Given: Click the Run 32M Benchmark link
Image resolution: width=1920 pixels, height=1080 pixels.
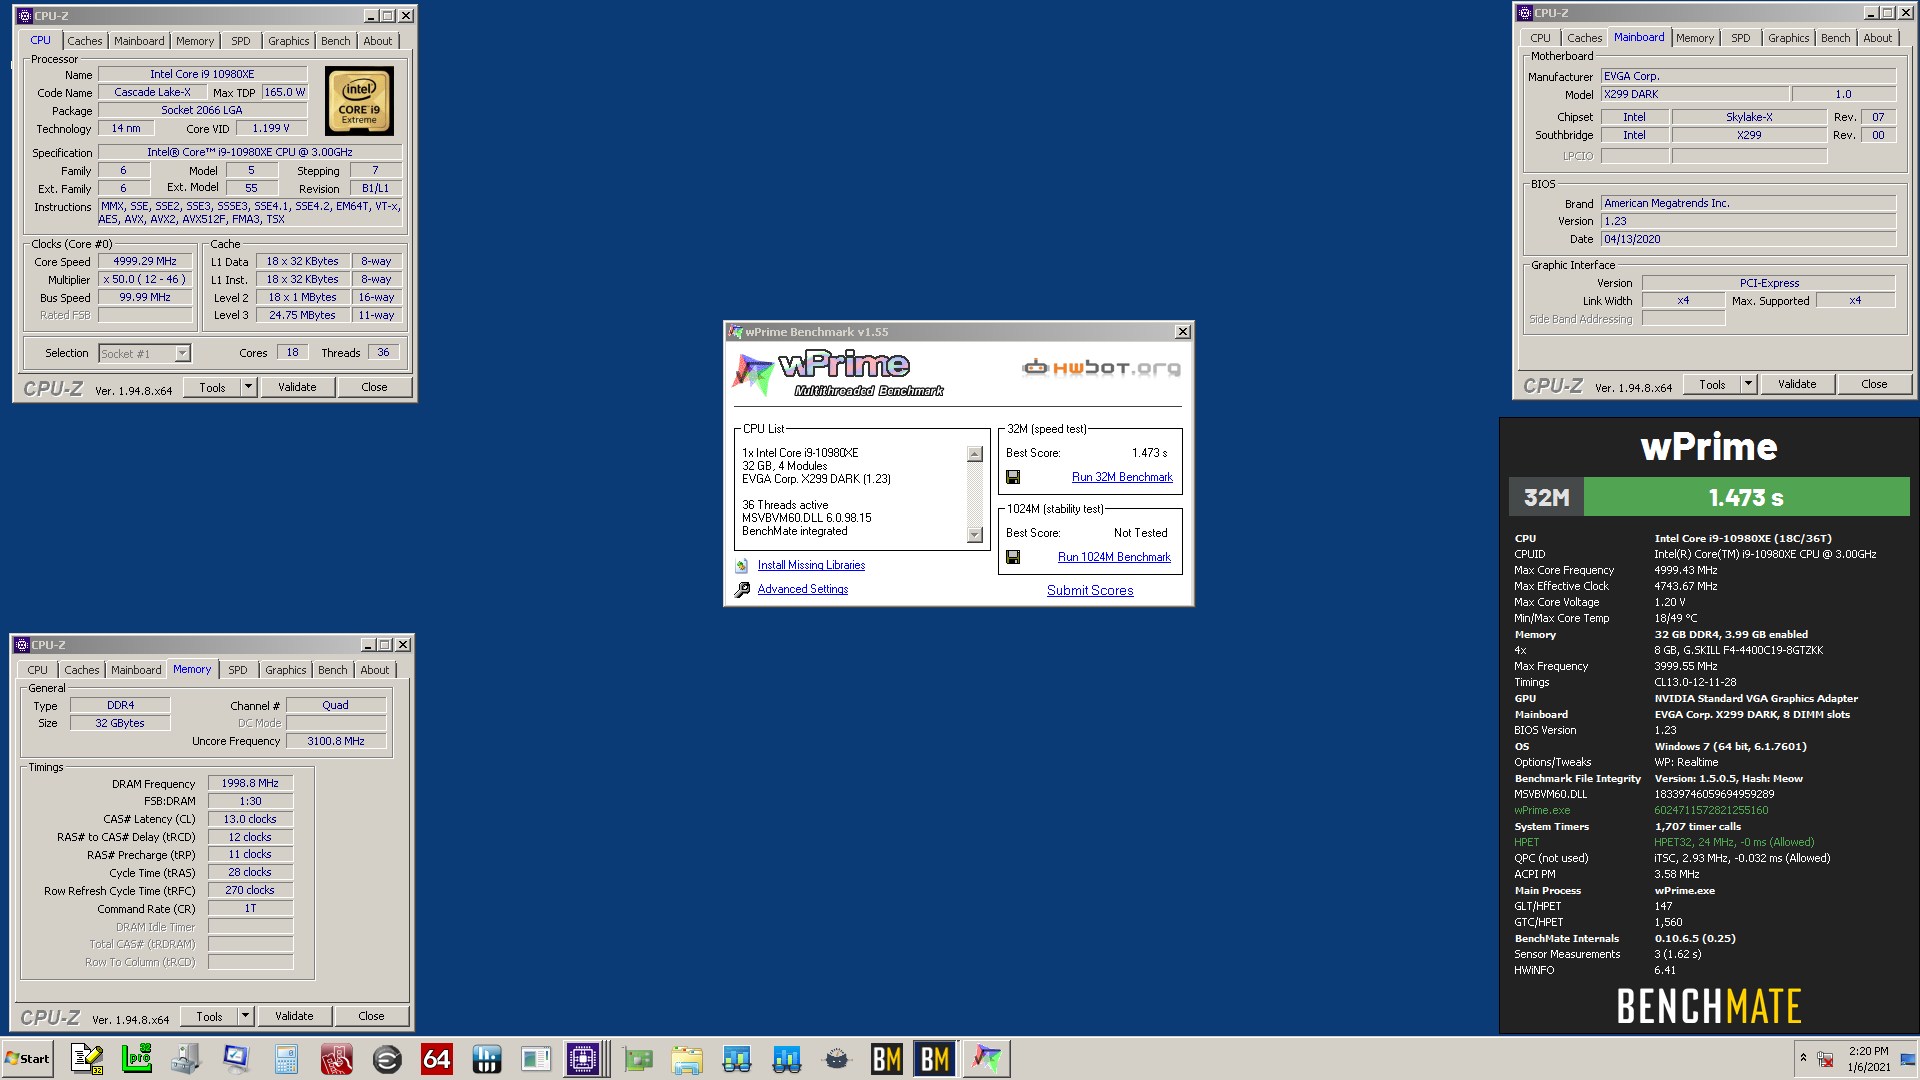Looking at the screenshot, I should (1122, 477).
